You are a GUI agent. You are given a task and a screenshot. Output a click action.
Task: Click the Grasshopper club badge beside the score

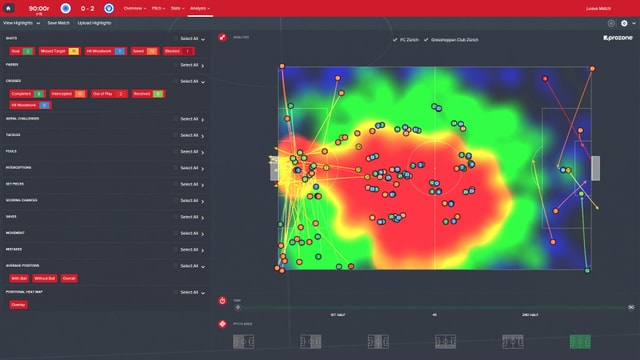tap(109, 8)
